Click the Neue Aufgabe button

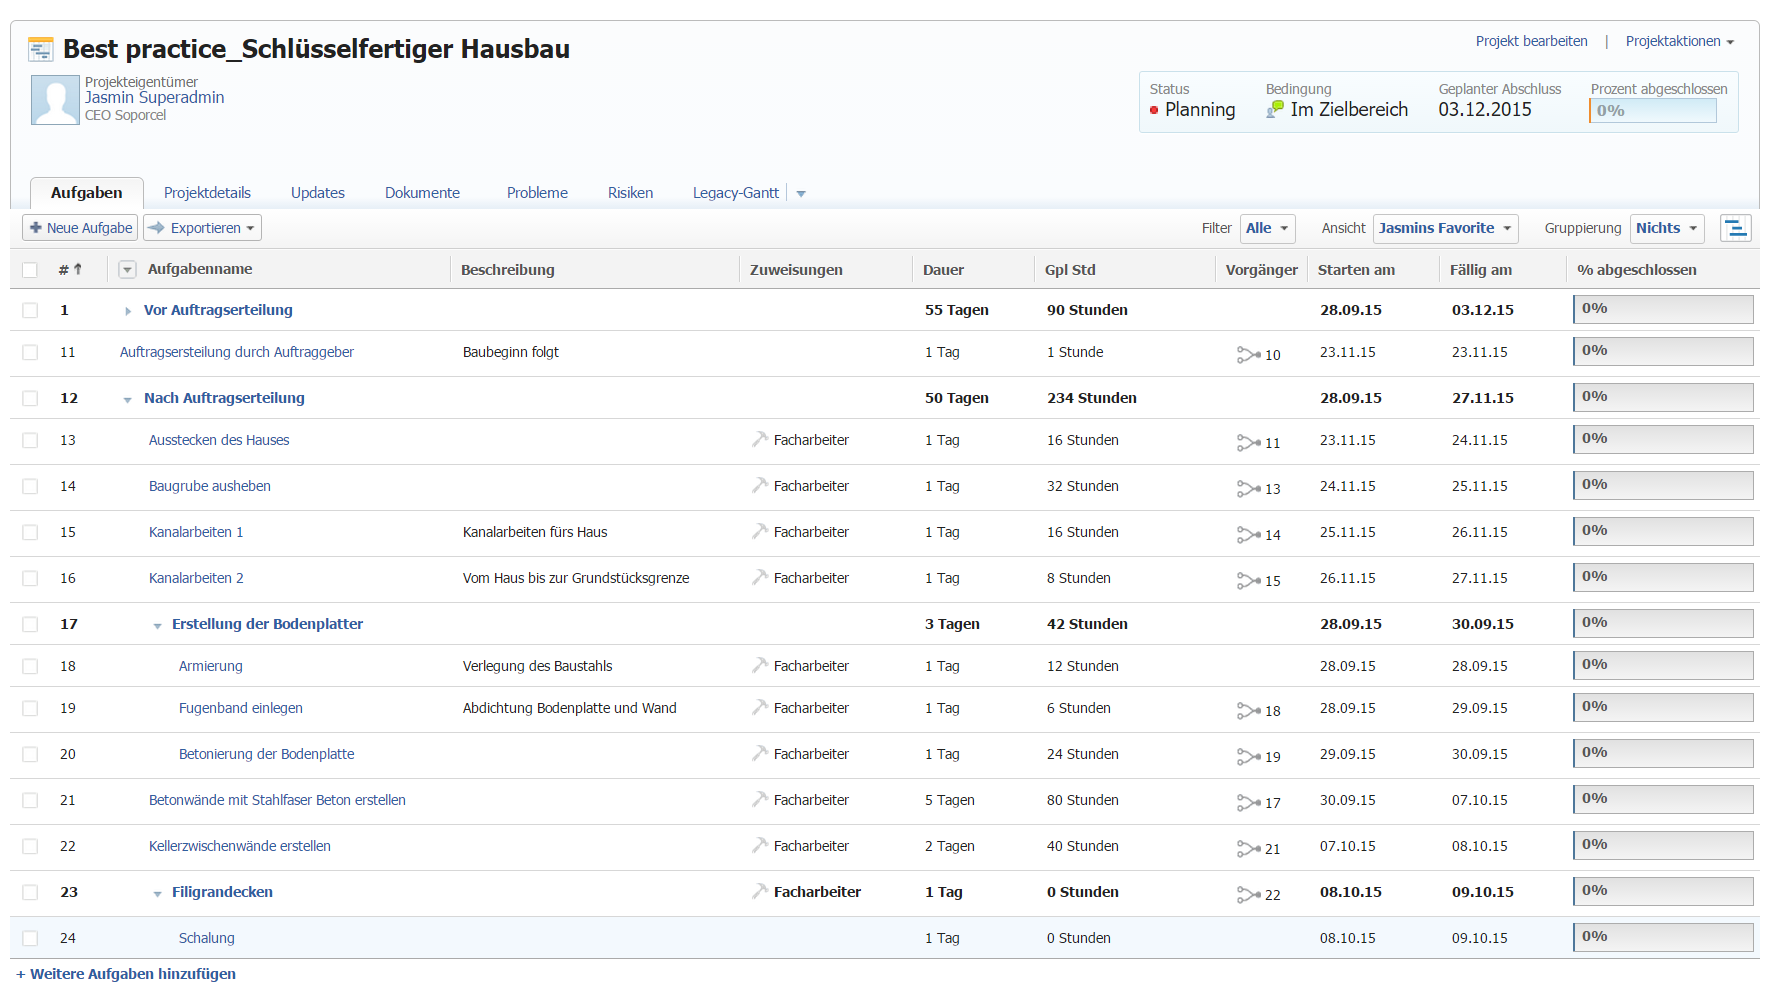80,228
